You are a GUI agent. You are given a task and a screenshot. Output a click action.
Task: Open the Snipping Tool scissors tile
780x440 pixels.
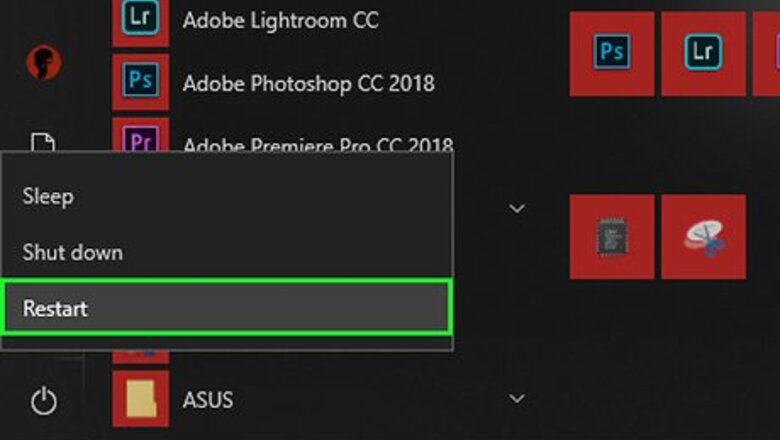pyautogui.click(x=703, y=237)
